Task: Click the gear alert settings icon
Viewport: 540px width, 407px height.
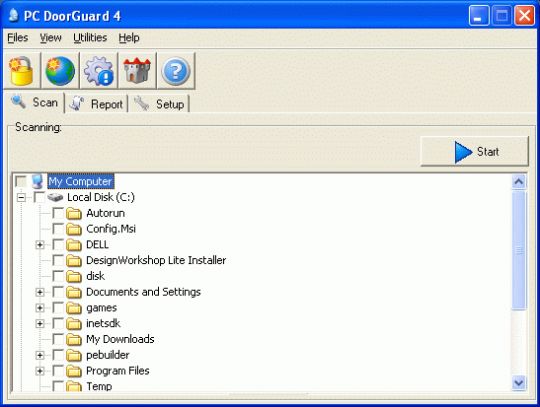Action: (x=99, y=71)
